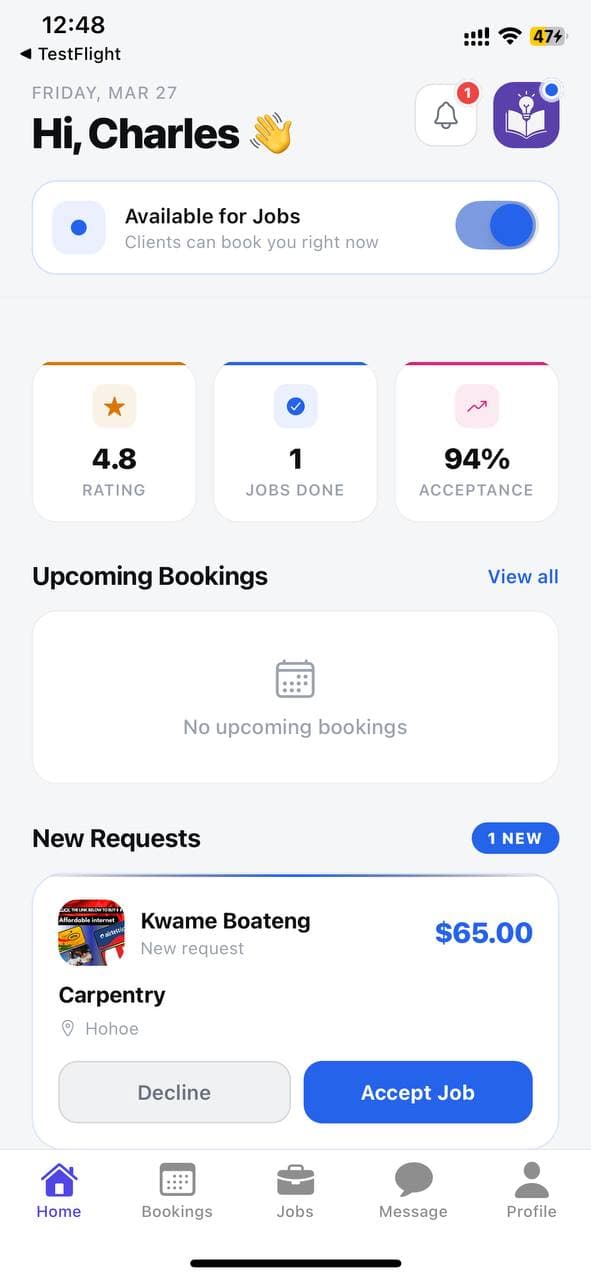Open the notification bell with badge
This screenshot has height=1280, width=591.
pyautogui.click(x=446, y=114)
